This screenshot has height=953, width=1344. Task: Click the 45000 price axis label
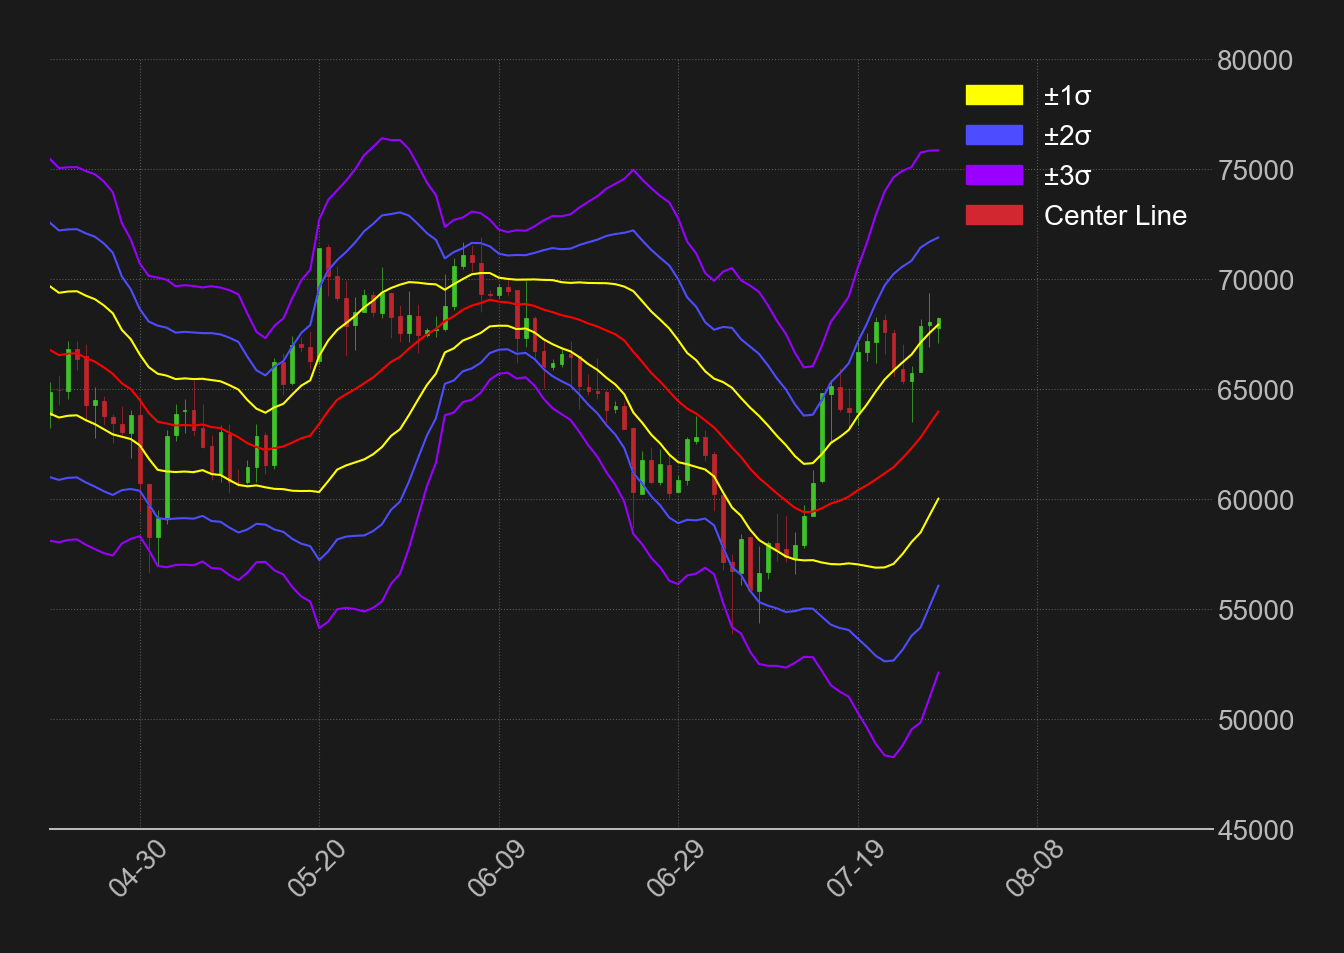click(1254, 830)
